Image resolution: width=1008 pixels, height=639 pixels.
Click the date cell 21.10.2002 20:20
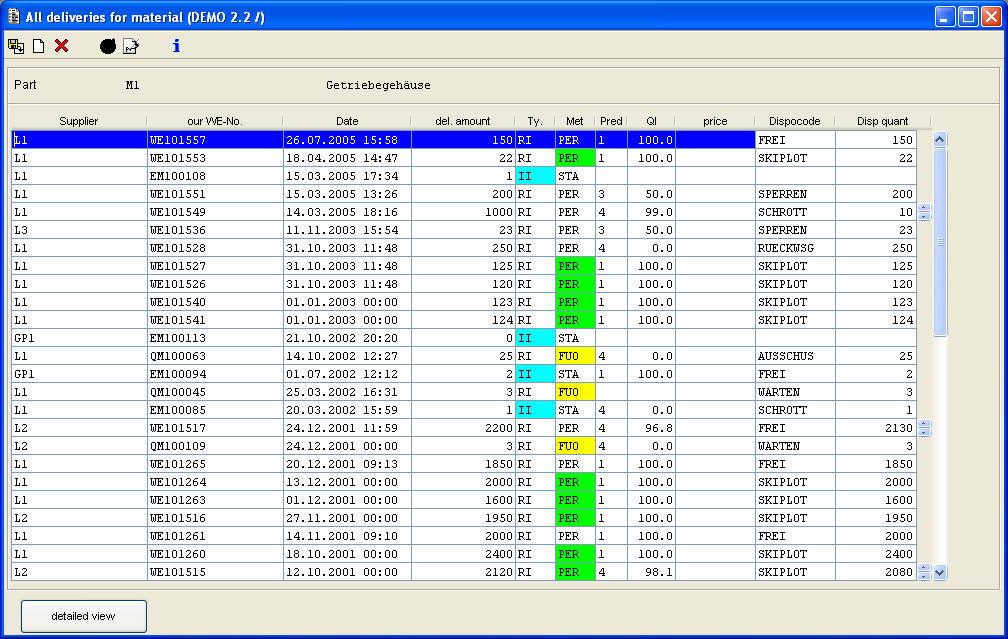347,338
